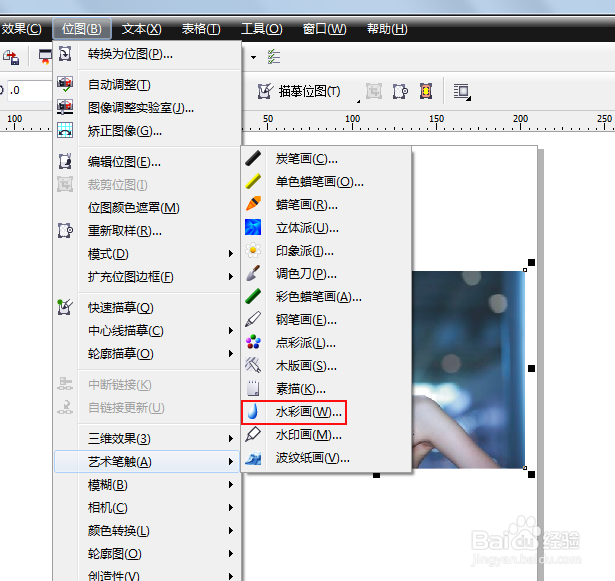The image size is (615, 581).
Task: Click the resample icon in the property bar
Action: (x=400, y=91)
